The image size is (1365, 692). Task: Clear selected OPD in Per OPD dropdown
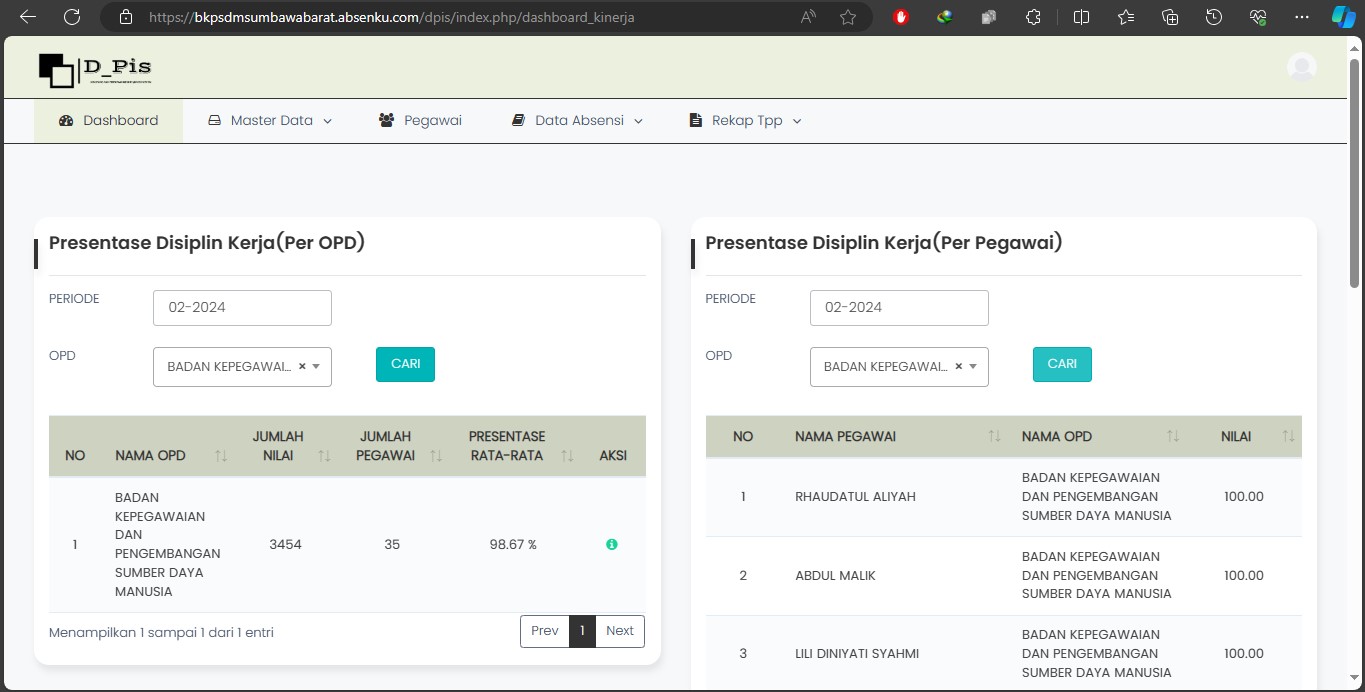(302, 367)
